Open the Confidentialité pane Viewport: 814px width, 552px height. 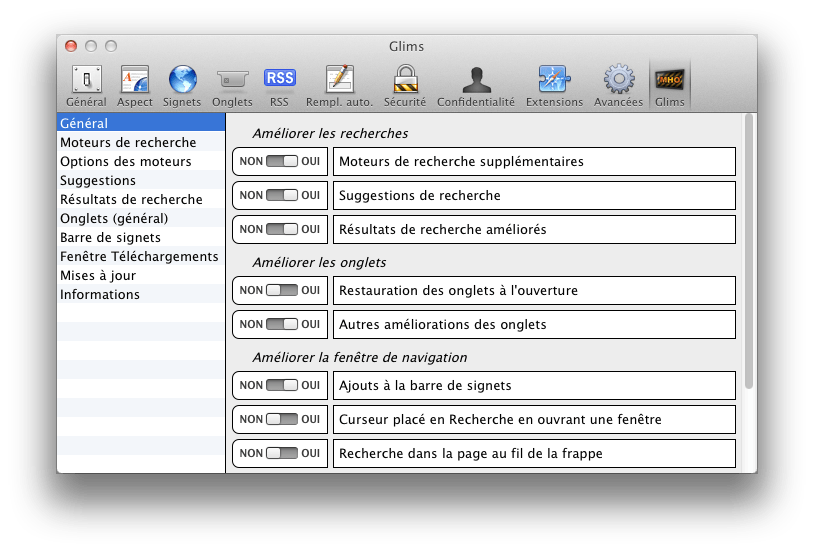coord(476,86)
